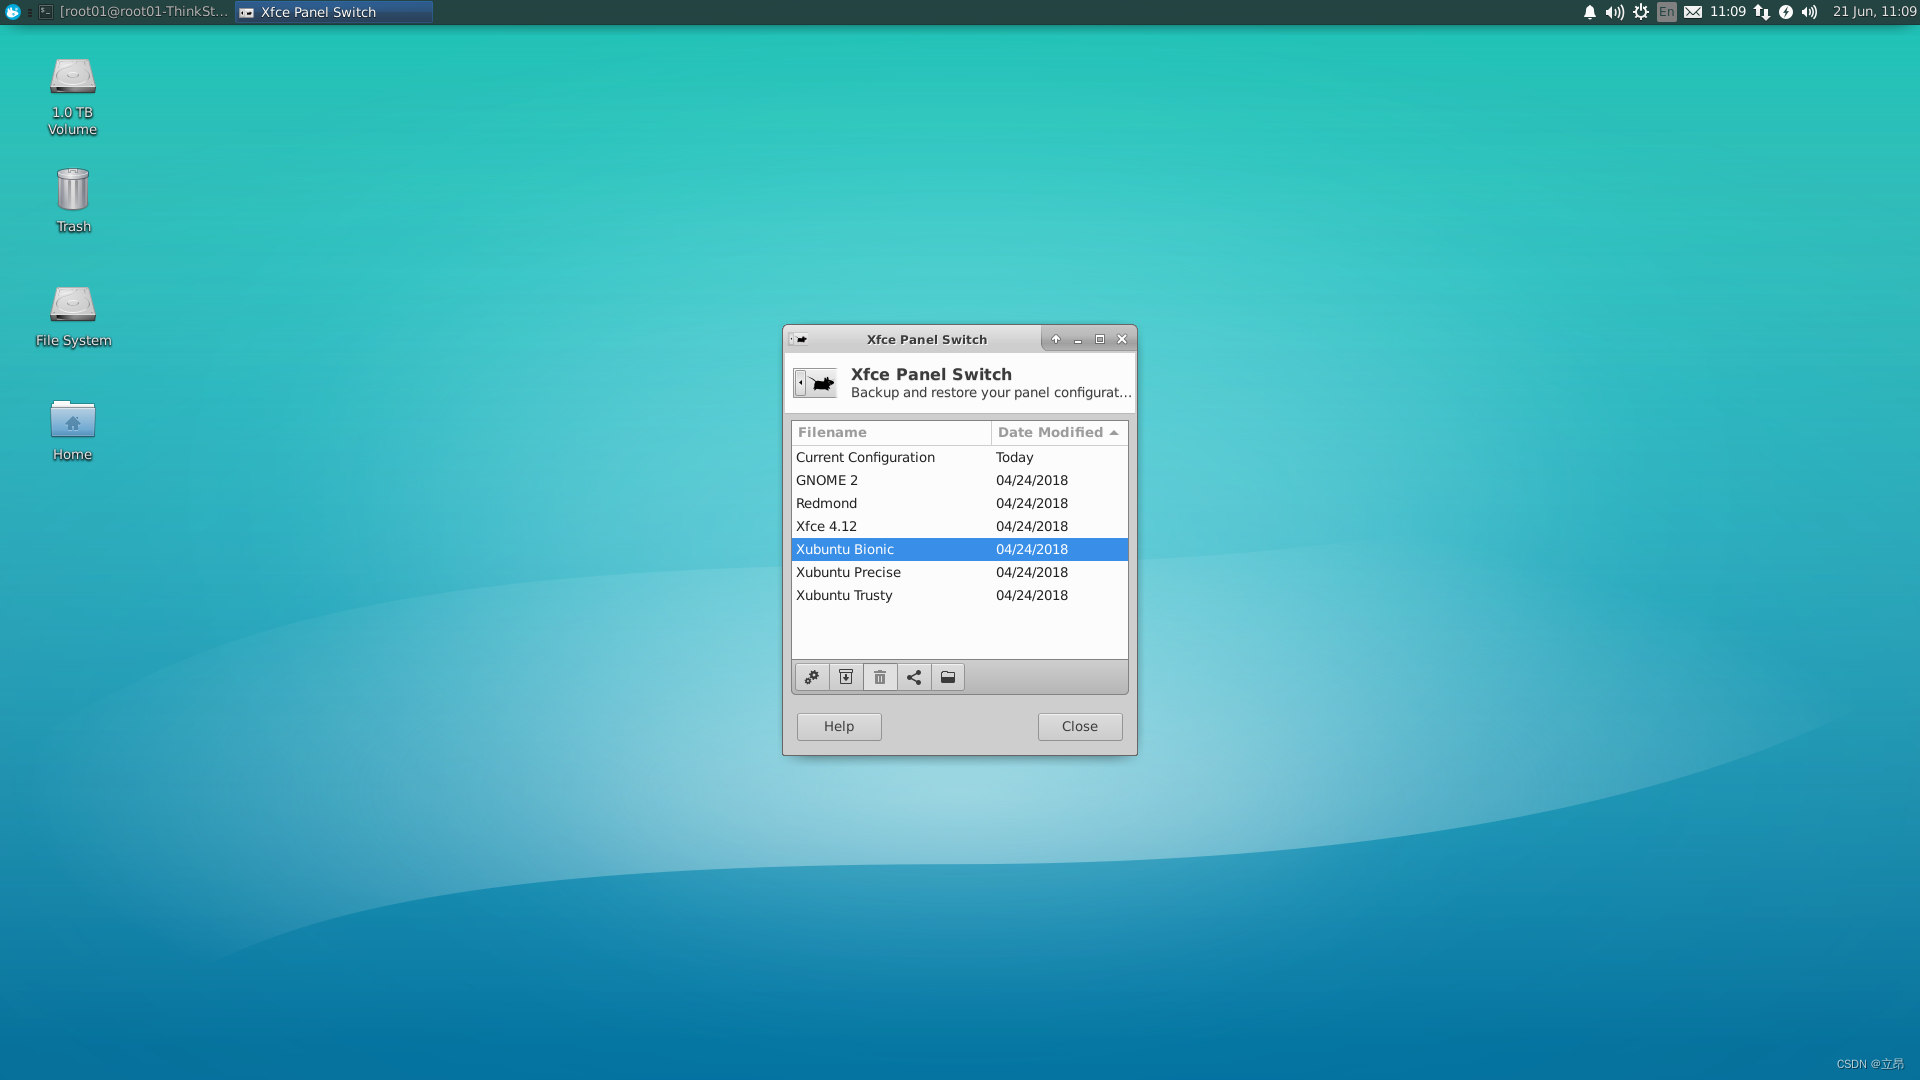Apply the selected panel configuration

click(811, 677)
